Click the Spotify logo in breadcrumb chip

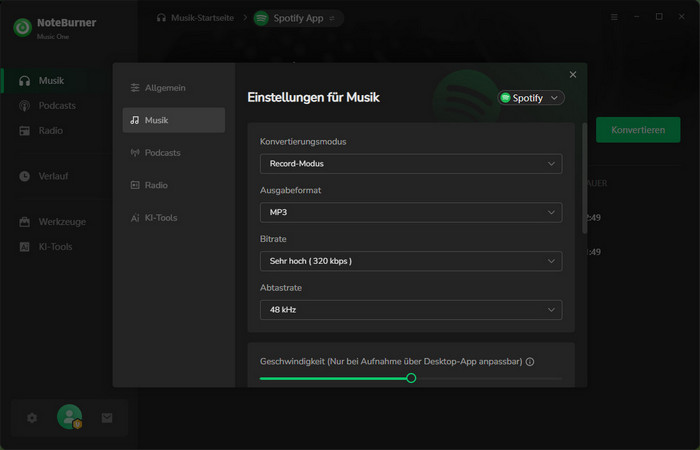pos(261,18)
